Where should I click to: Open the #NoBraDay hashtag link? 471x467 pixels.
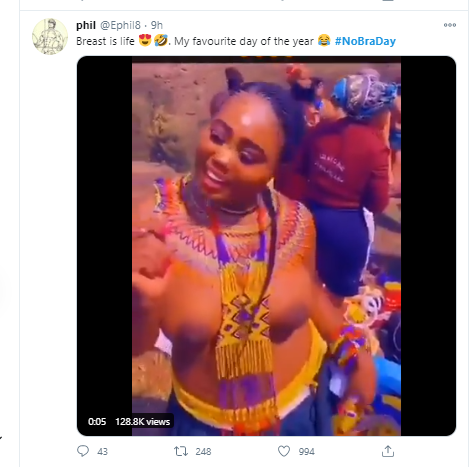click(365, 41)
